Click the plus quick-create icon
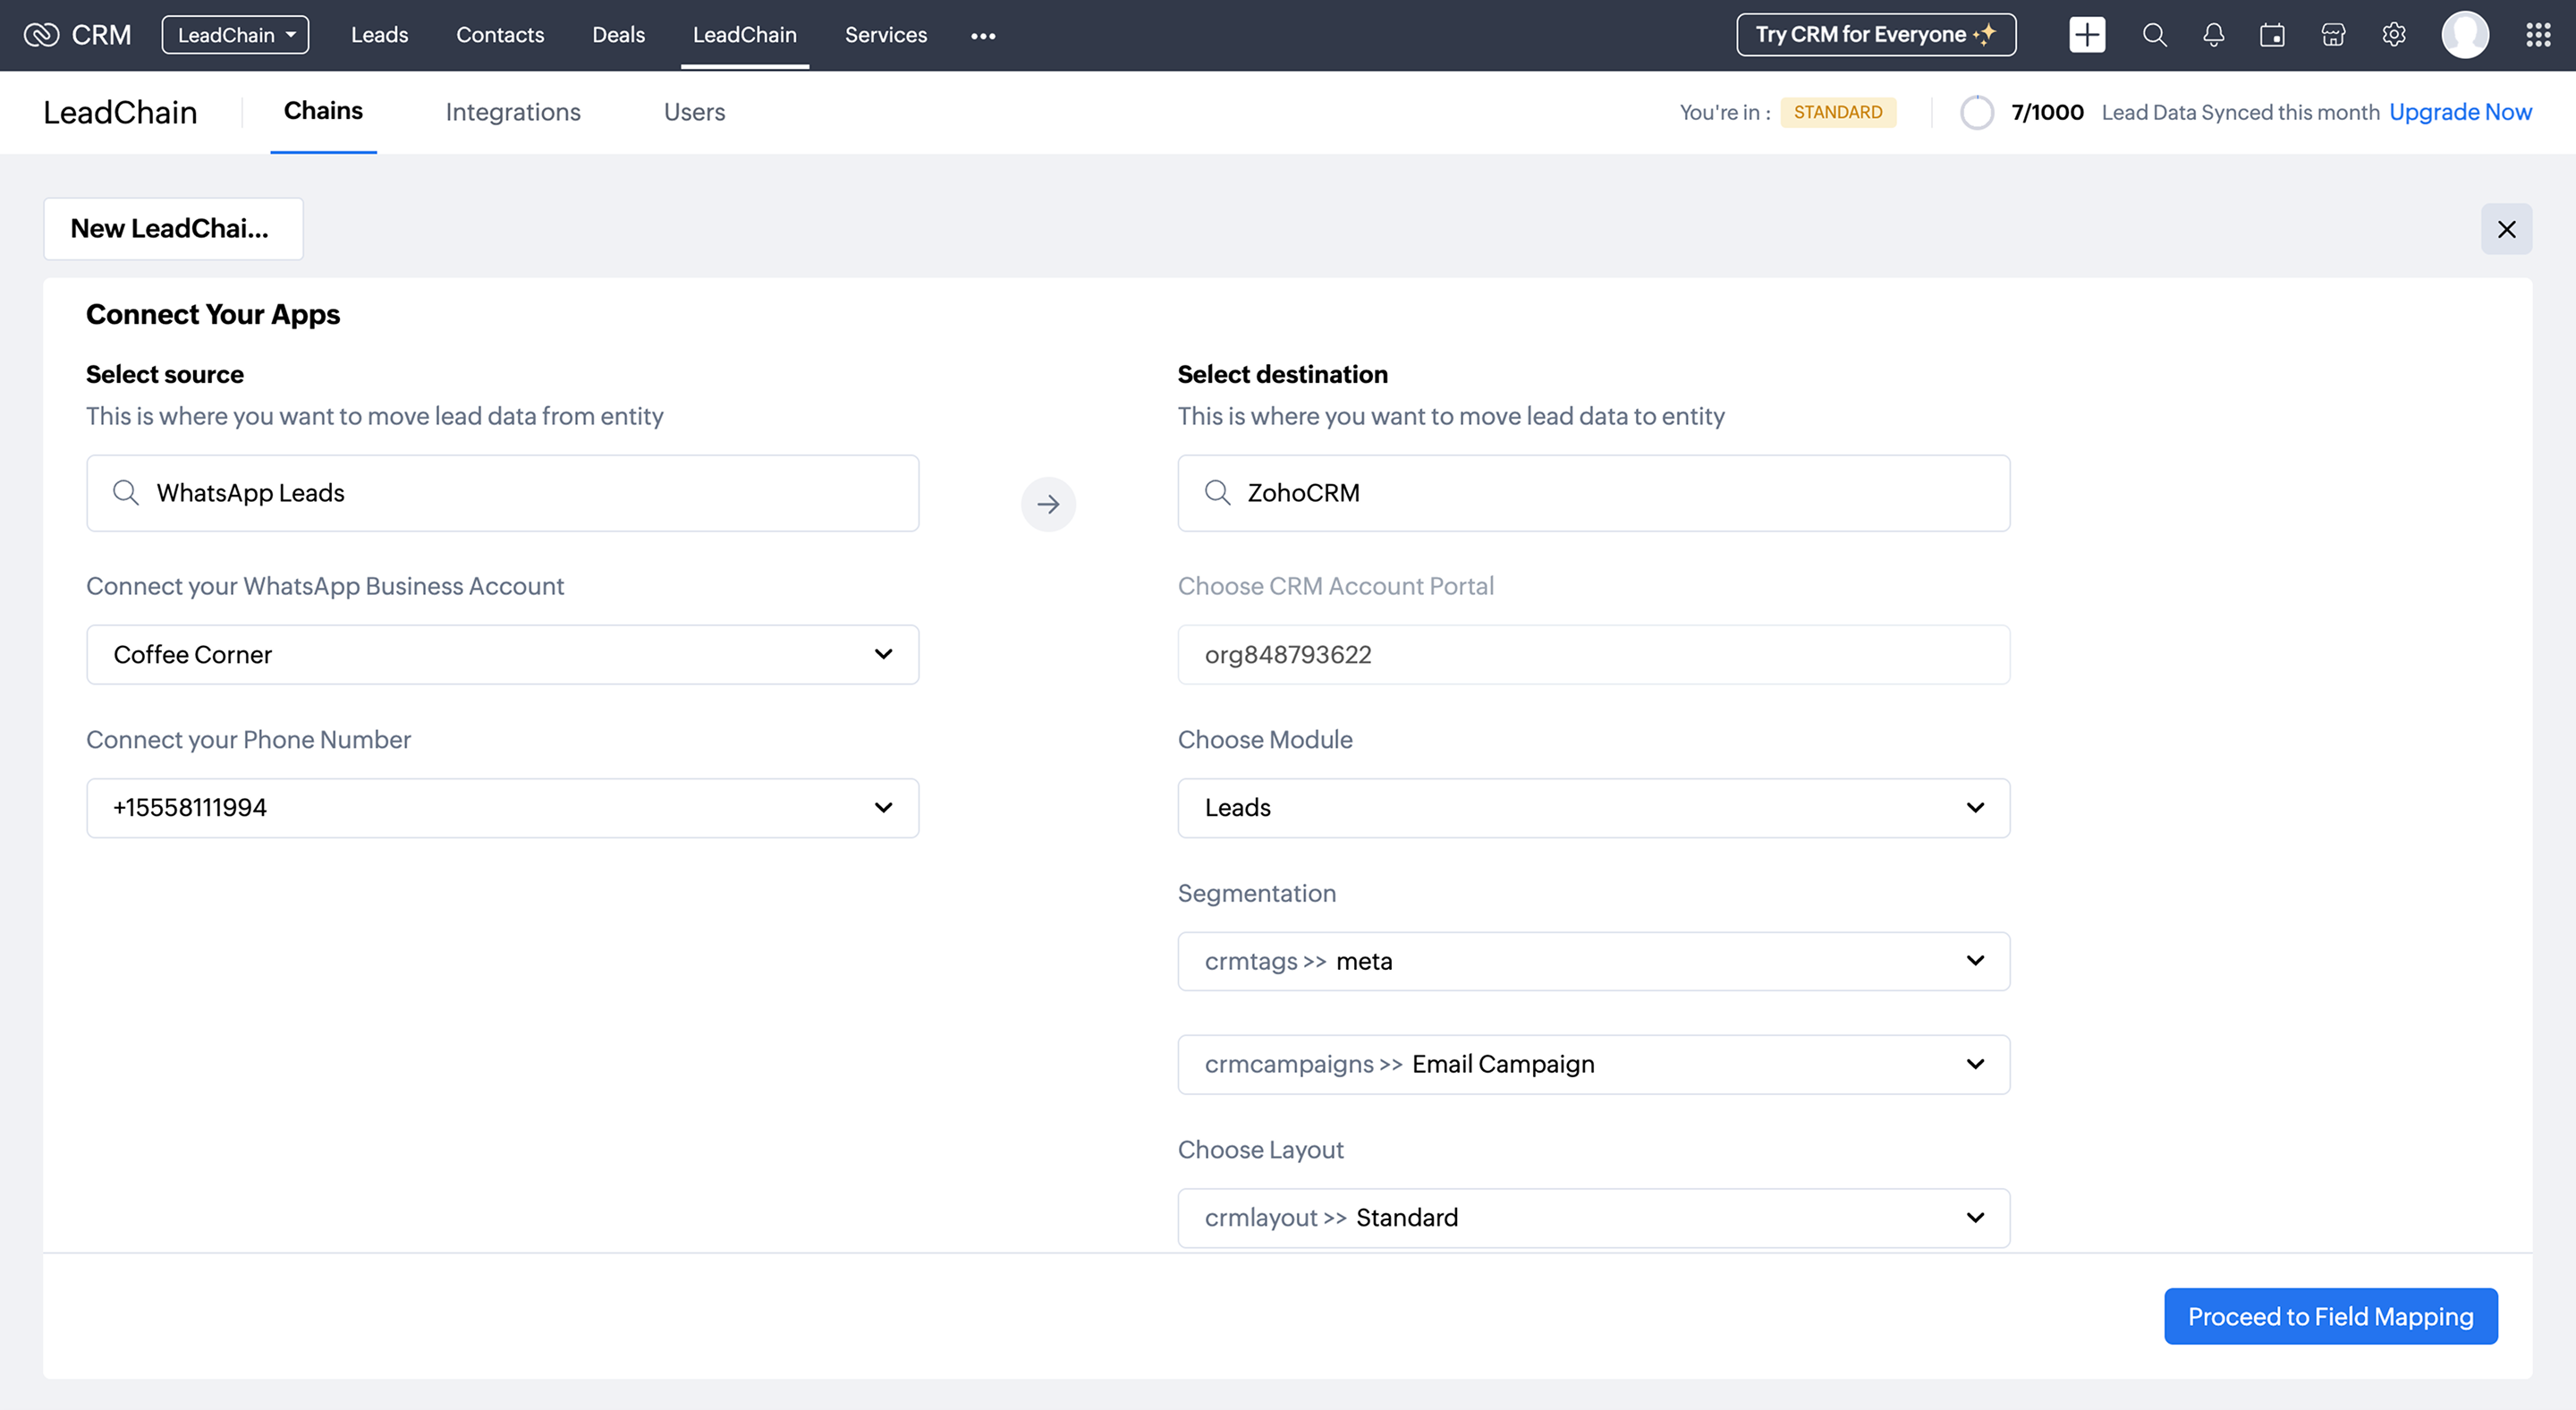This screenshot has height=1410, width=2576. click(2086, 35)
